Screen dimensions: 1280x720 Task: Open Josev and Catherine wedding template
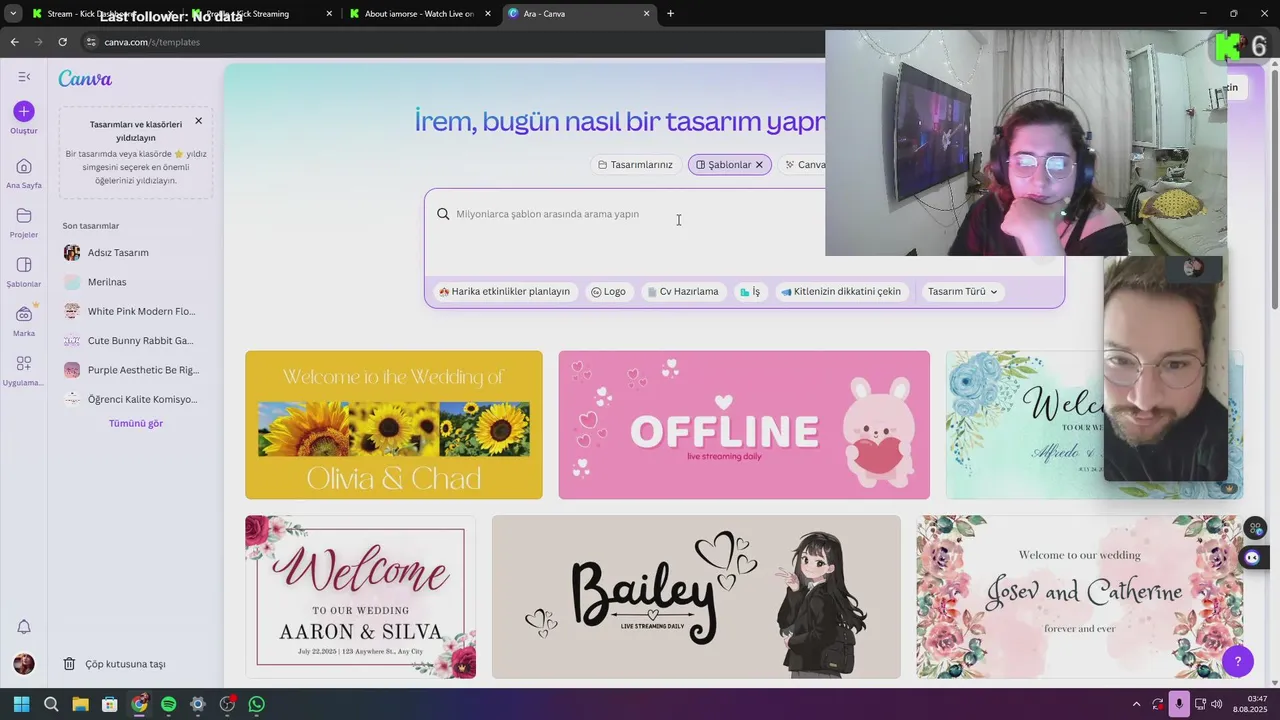[1080, 597]
